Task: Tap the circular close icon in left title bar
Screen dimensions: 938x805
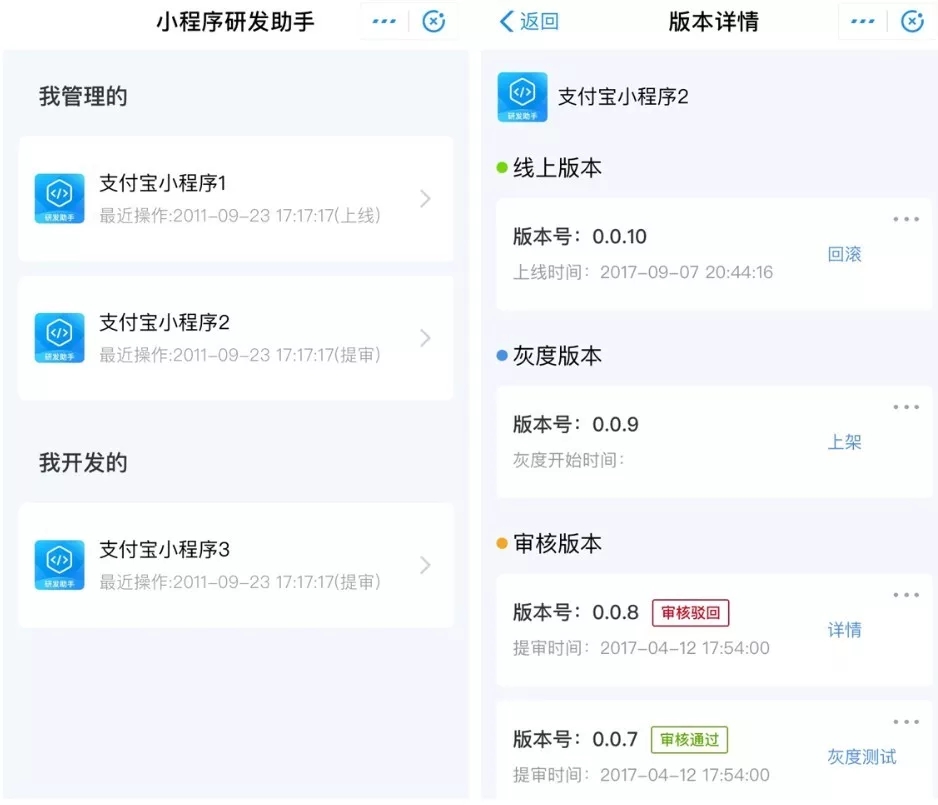Action: click(x=434, y=21)
